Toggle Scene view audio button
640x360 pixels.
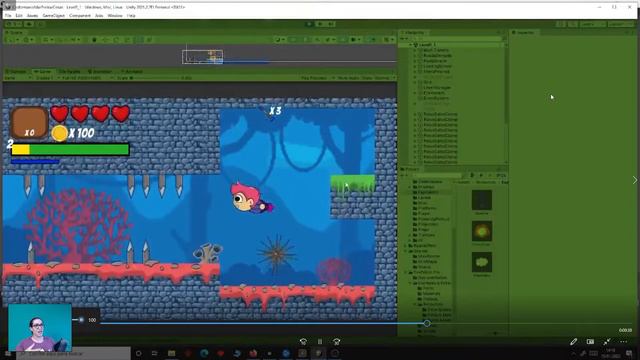(317, 40)
